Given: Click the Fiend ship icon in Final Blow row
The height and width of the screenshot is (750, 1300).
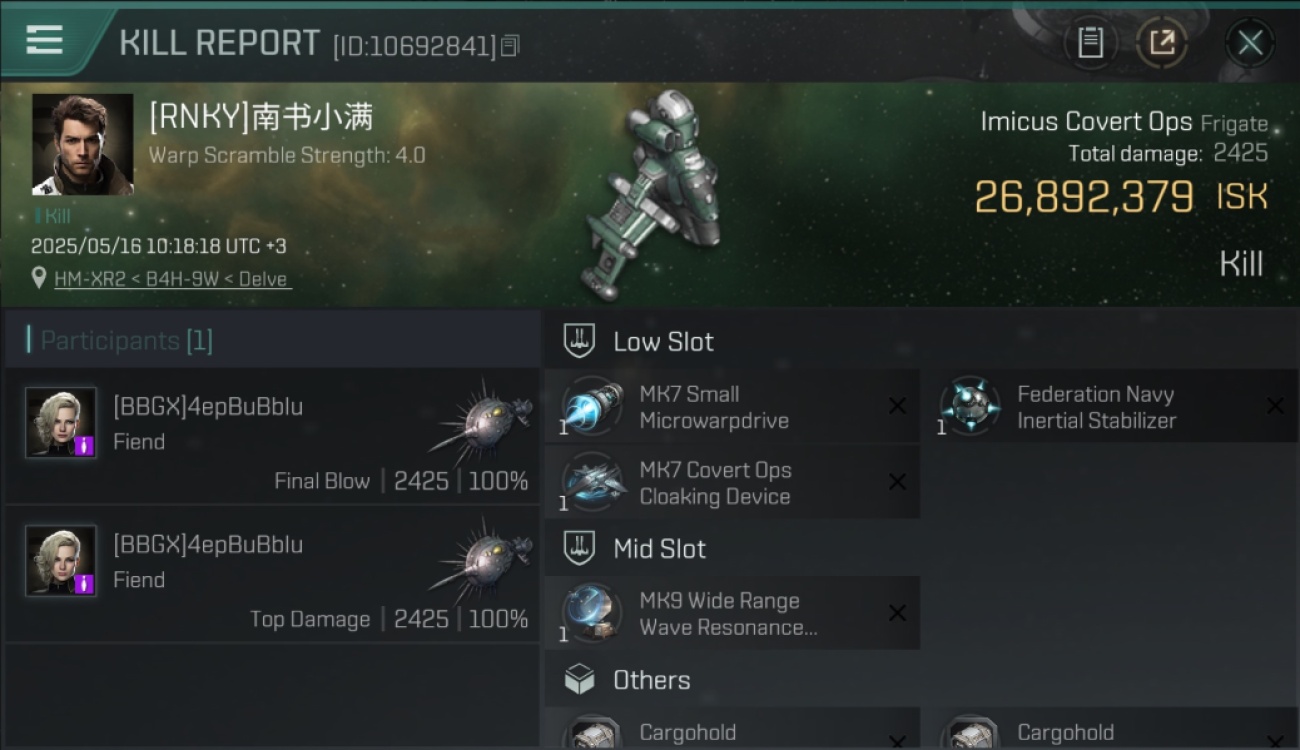Looking at the screenshot, I should coord(482,420).
